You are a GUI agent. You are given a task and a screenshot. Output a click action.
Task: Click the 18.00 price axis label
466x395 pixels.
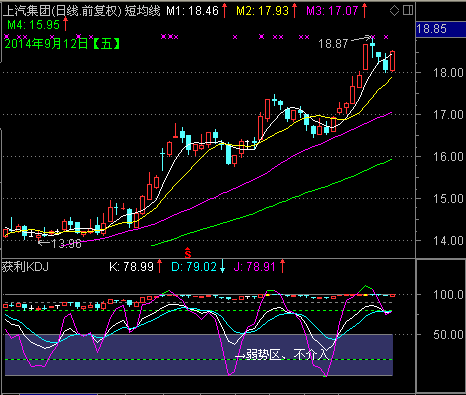(448, 73)
